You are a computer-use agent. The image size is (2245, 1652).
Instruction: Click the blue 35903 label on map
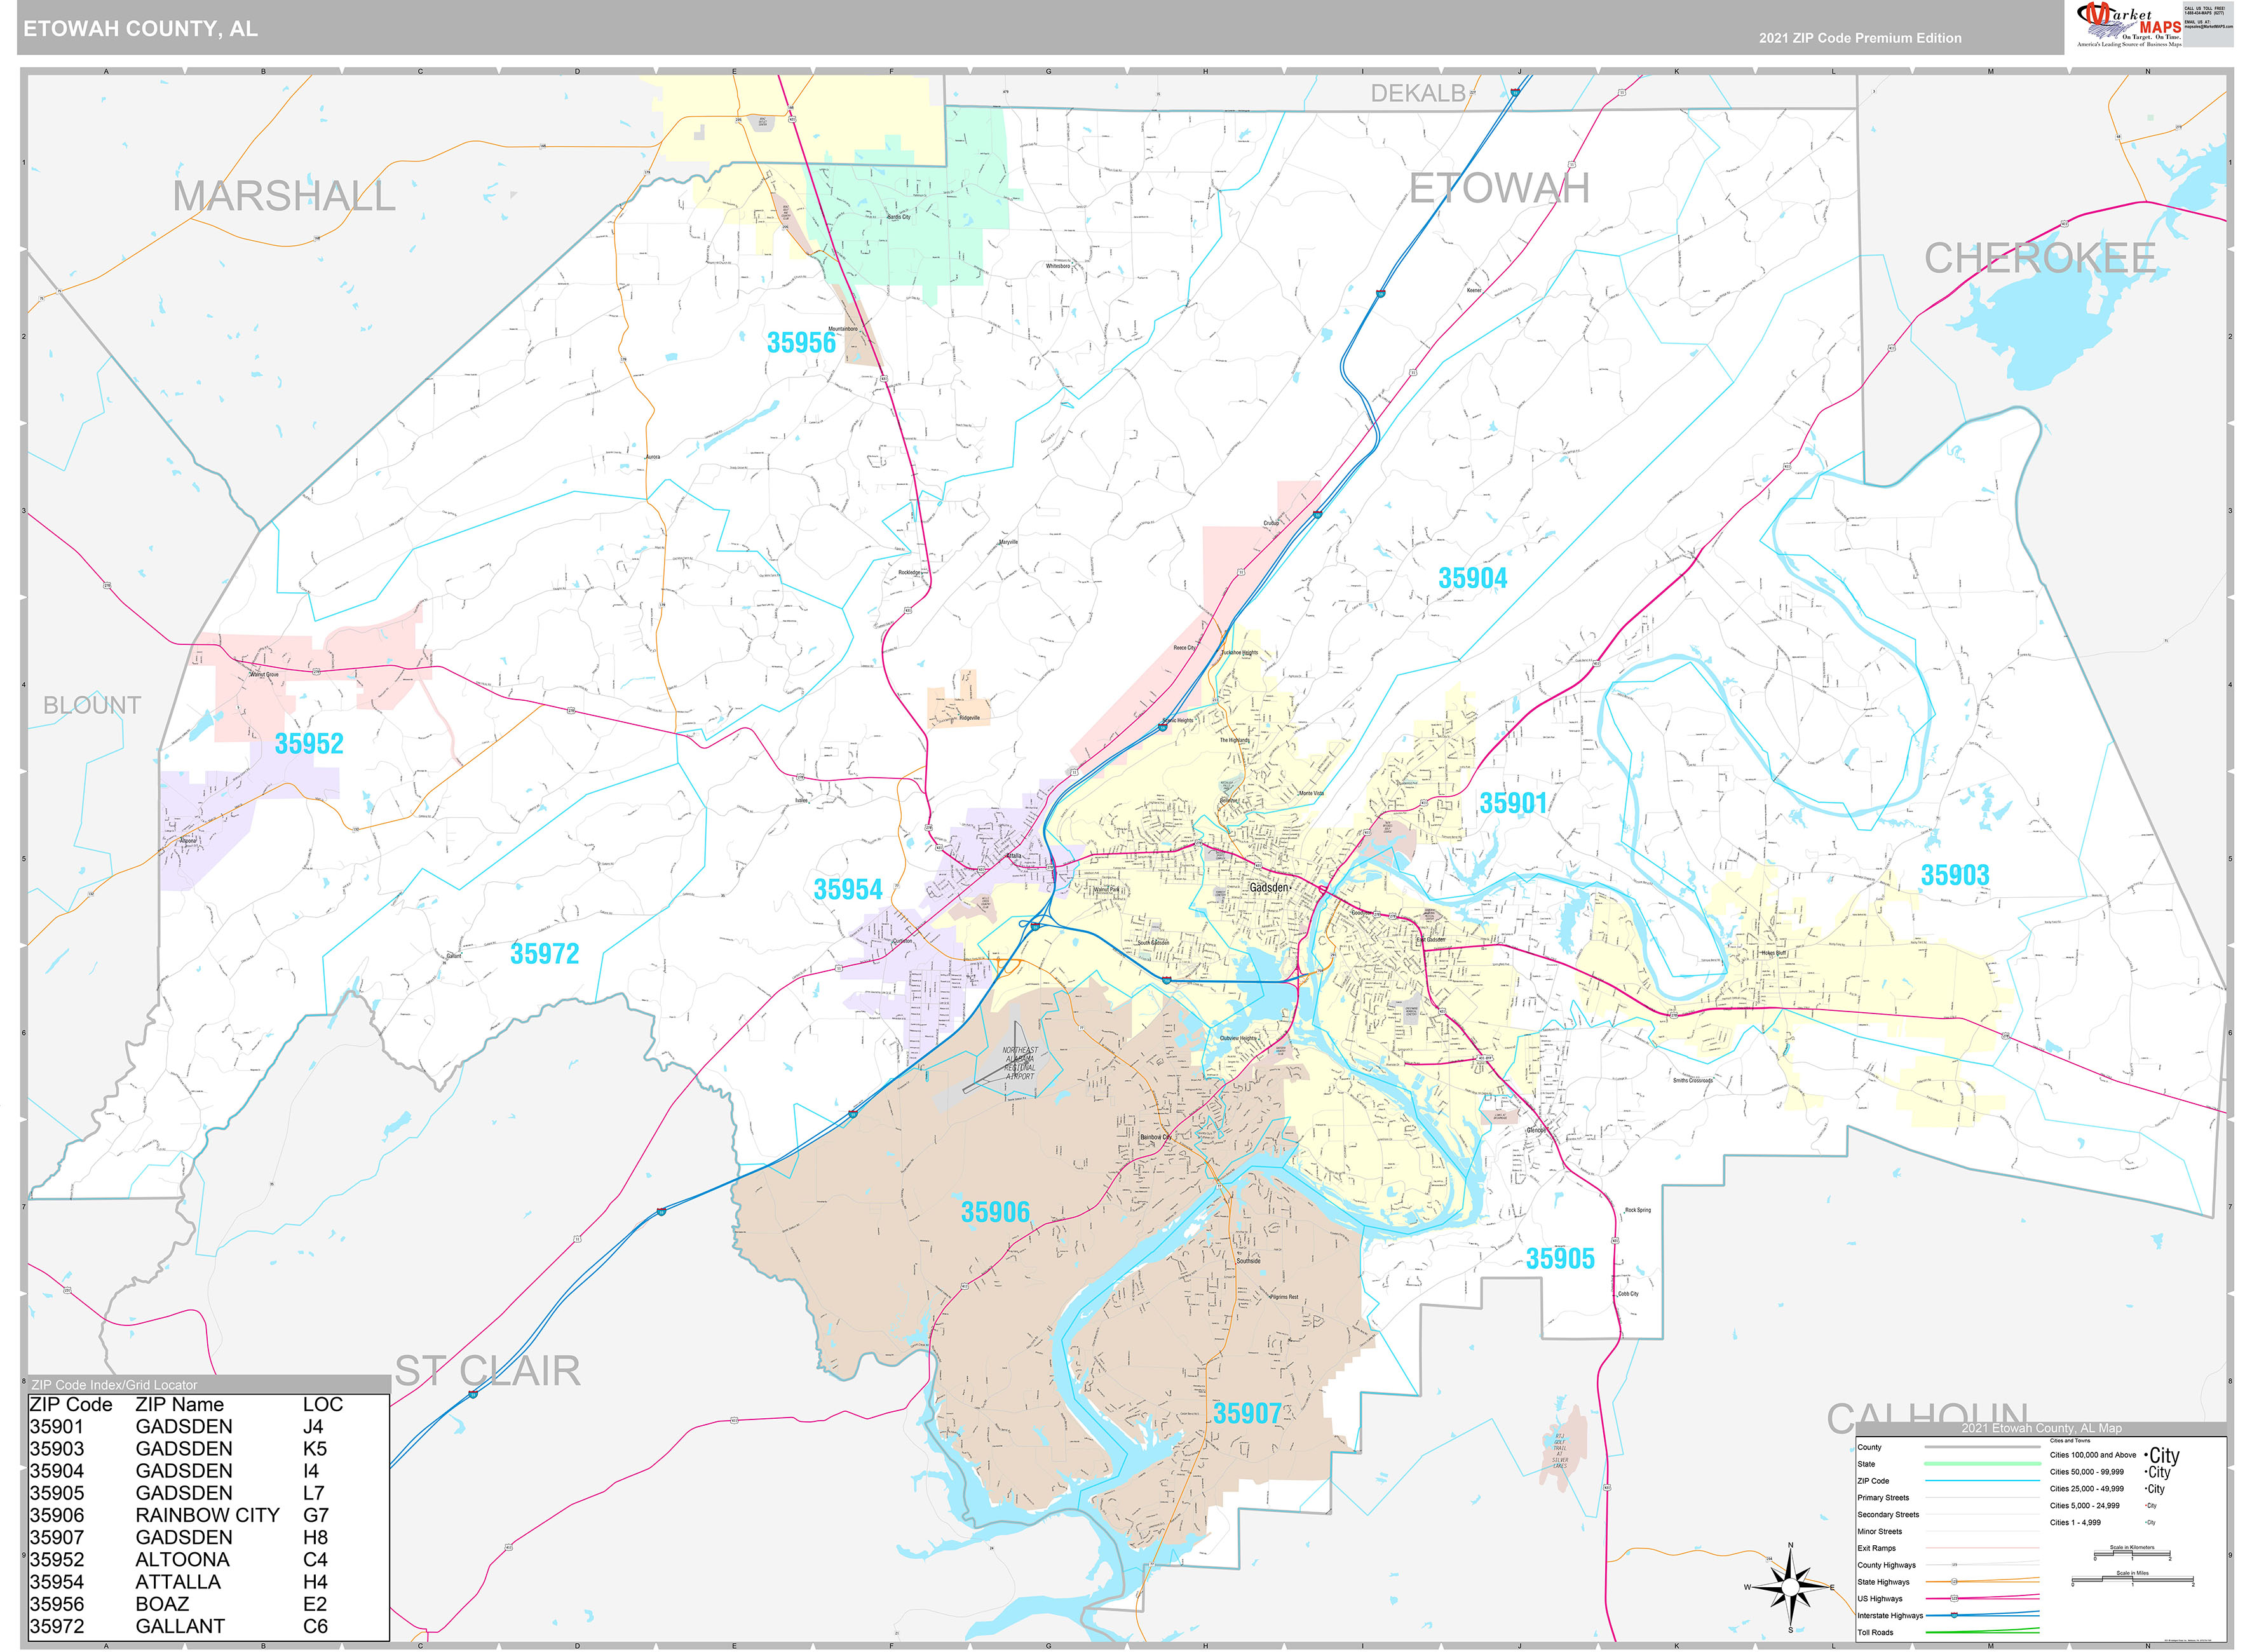[1955, 875]
